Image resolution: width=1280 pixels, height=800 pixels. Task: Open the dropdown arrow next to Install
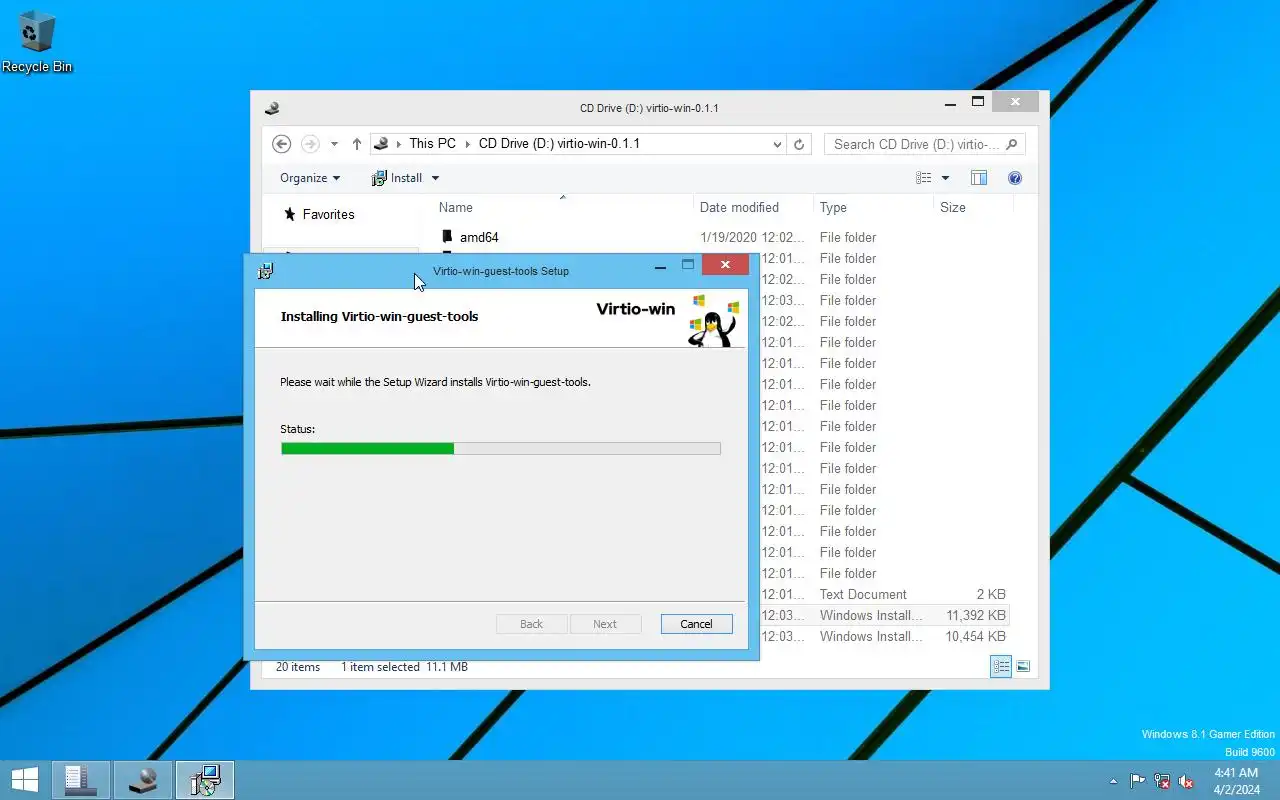click(435, 178)
